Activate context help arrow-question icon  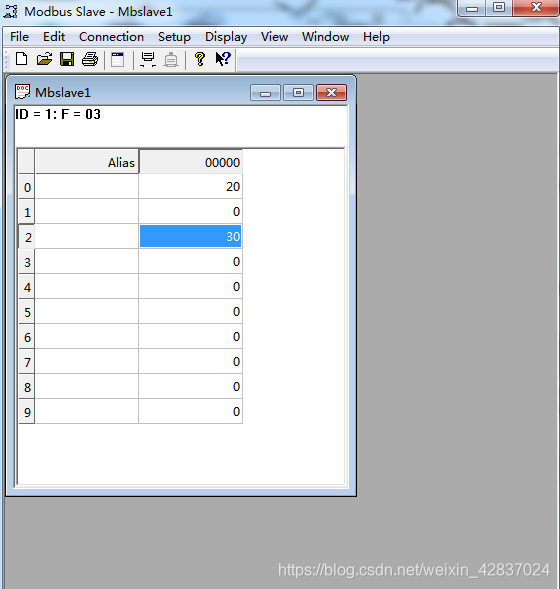223,59
